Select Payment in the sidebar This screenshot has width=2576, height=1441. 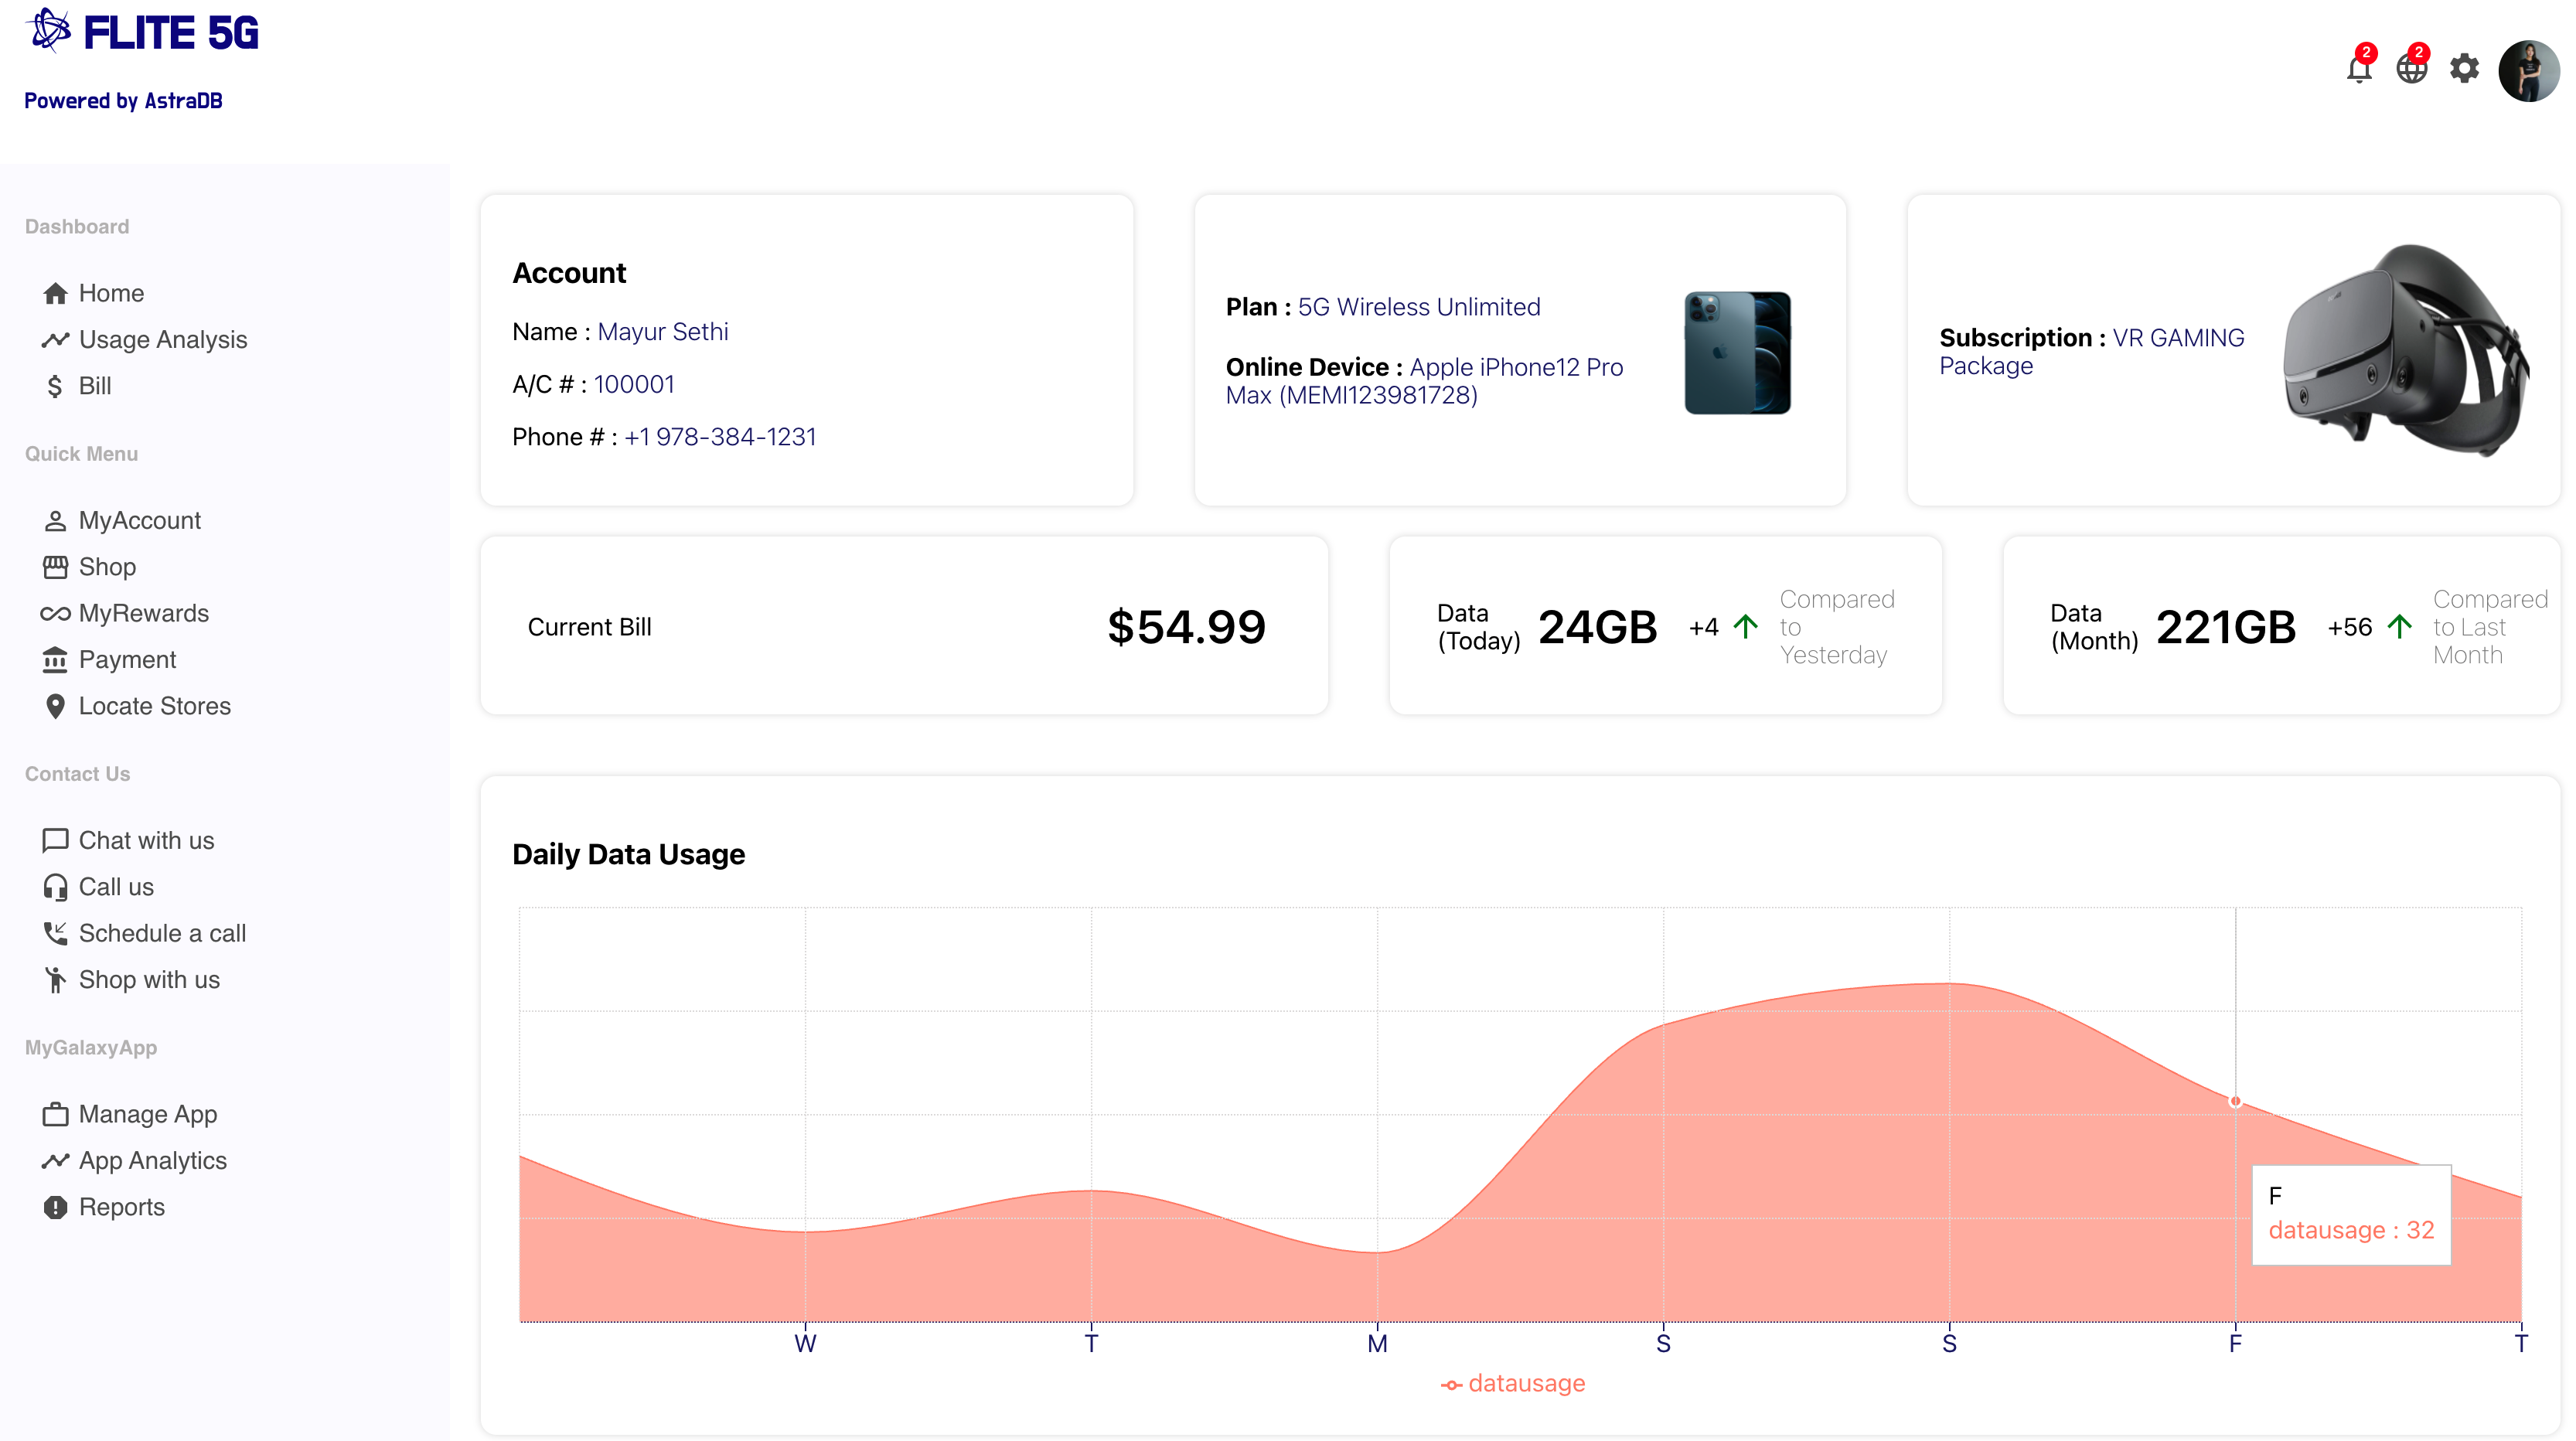[x=127, y=660]
